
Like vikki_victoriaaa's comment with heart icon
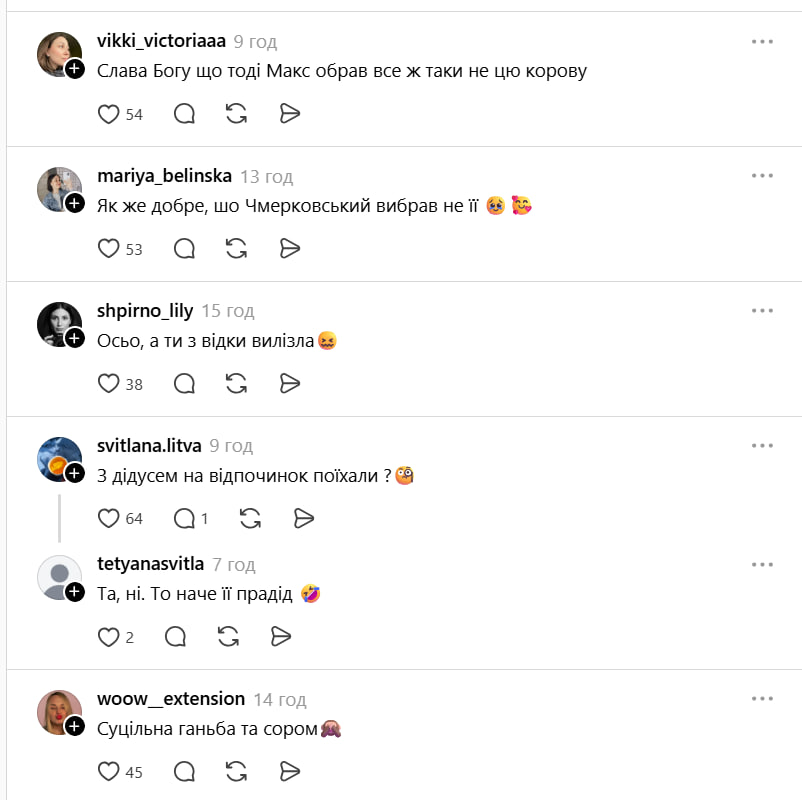[x=108, y=114]
